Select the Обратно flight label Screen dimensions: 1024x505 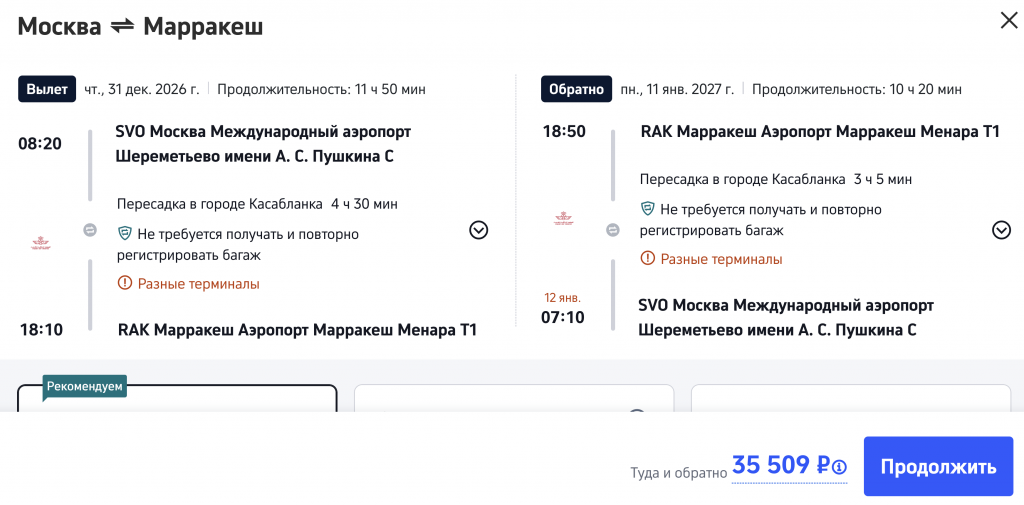click(x=575, y=89)
